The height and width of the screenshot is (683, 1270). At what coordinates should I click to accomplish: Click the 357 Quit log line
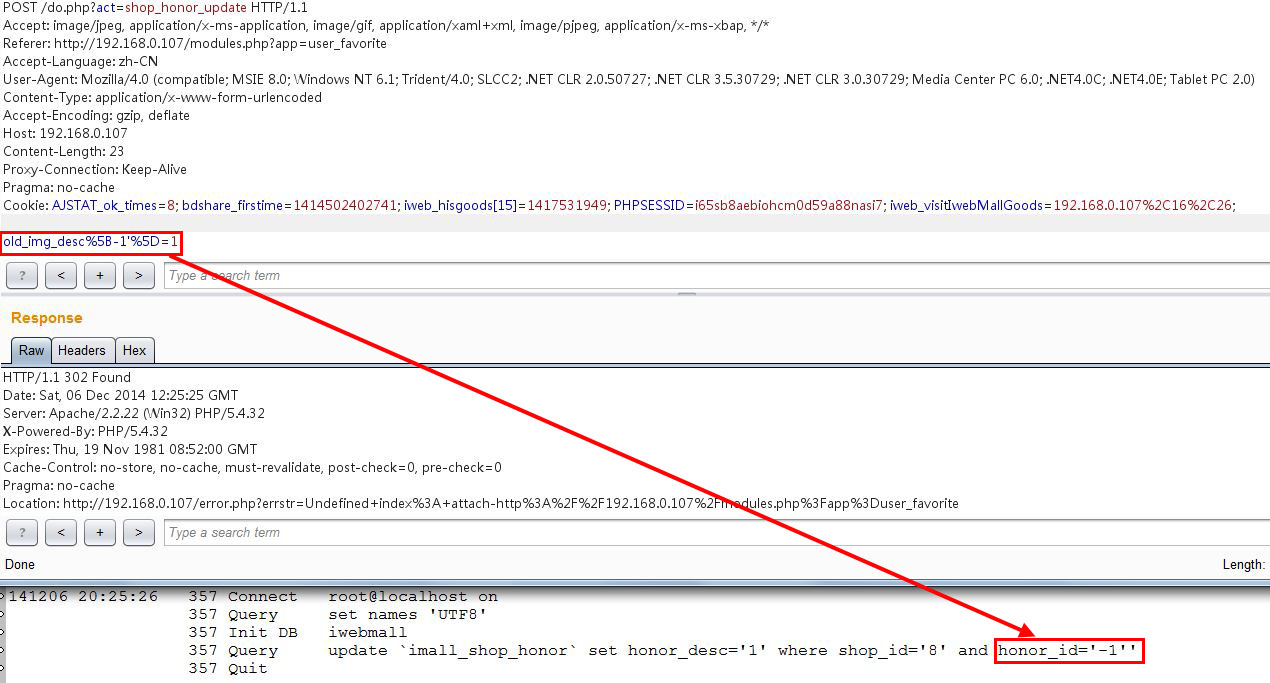(x=228, y=669)
